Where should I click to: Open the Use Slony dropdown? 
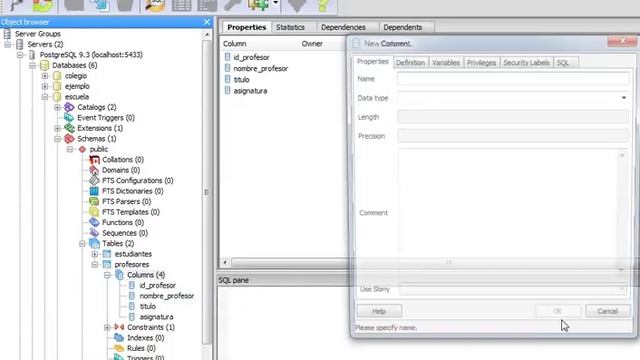coord(621,289)
